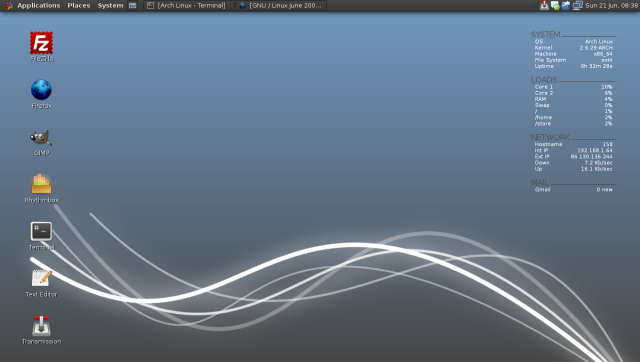Switch to Arch Linux - Terminal window
Image resolution: width=640 pixels, height=362 pixels.
(188, 5)
